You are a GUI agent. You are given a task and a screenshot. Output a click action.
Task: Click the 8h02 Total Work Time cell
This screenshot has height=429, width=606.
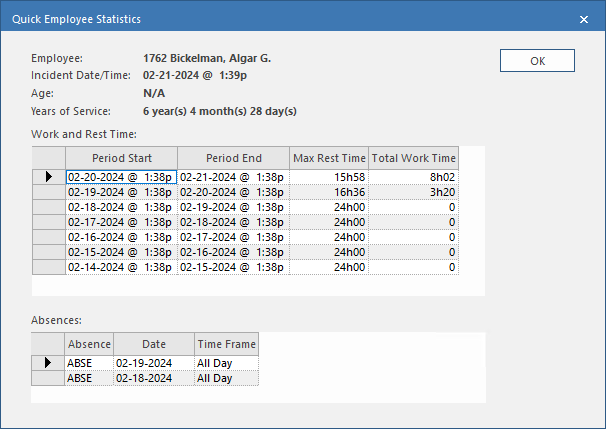coord(414,177)
